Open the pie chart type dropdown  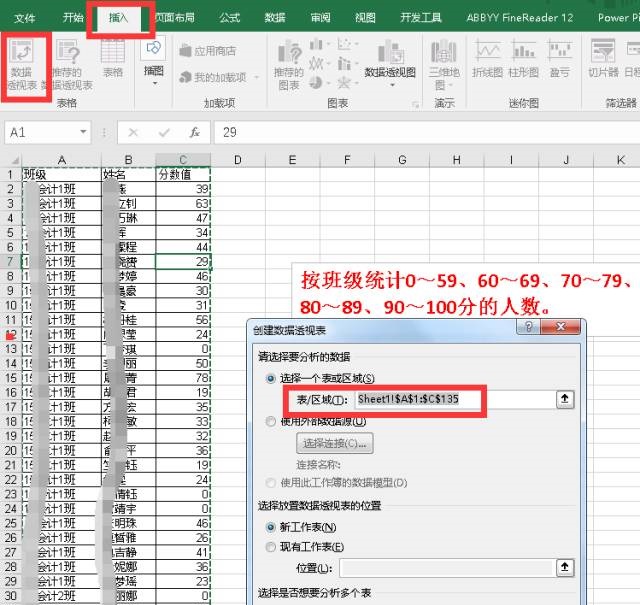tap(320, 83)
